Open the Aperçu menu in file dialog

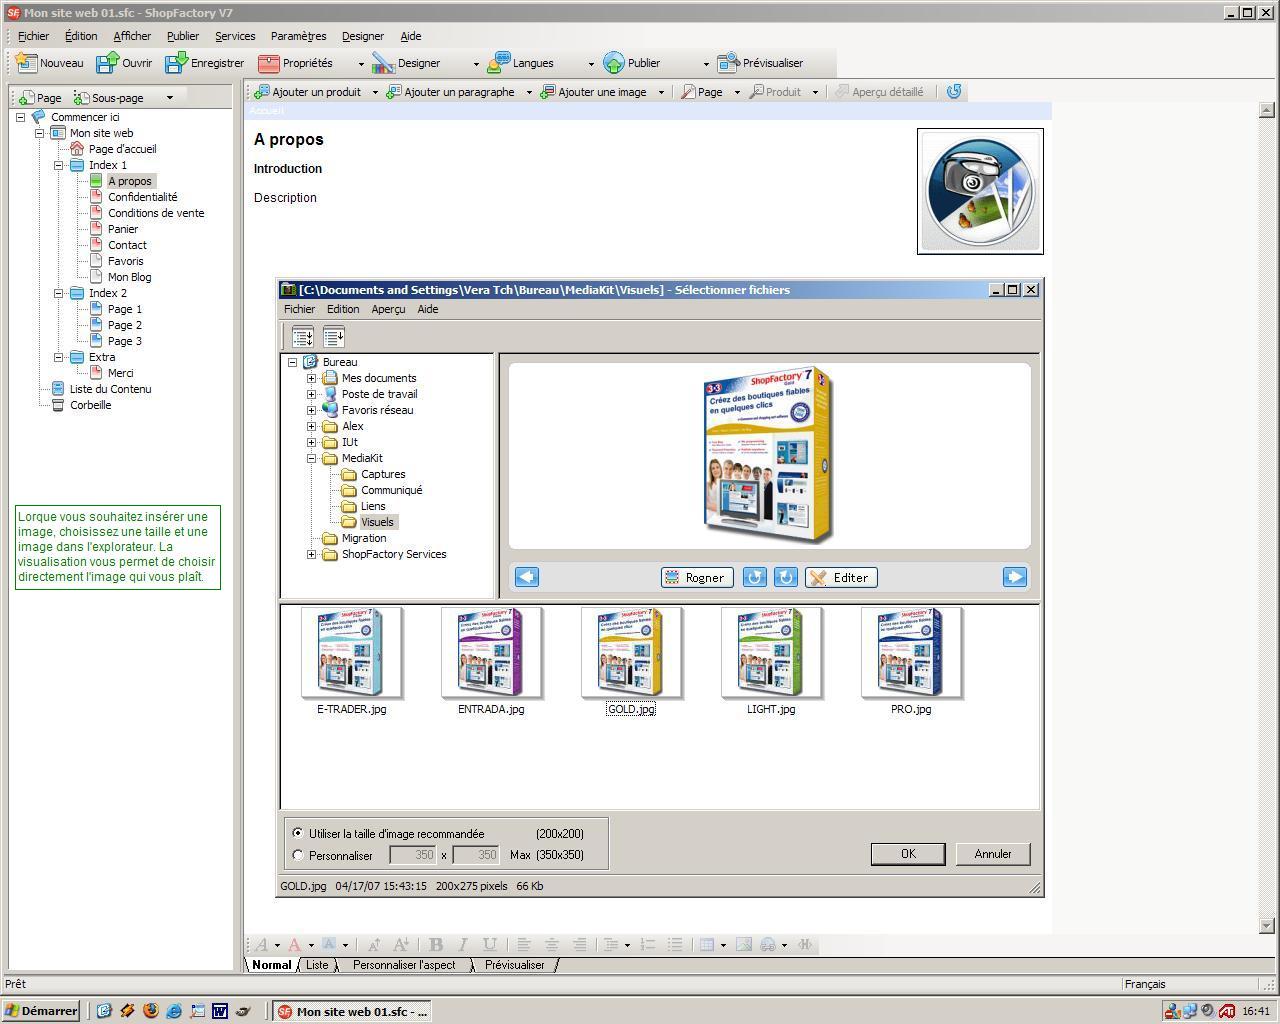click(x=388, y=309)
